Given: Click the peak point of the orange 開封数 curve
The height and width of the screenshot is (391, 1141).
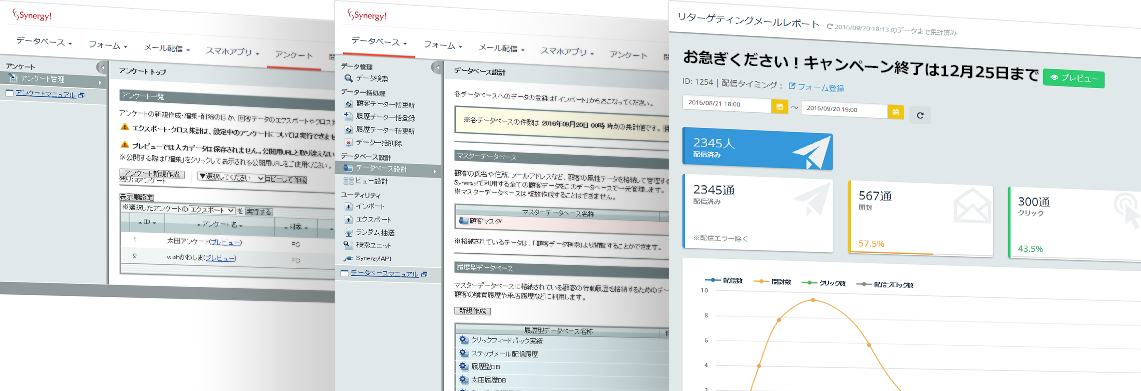Looking at the screenshot, I should [813, 300].
